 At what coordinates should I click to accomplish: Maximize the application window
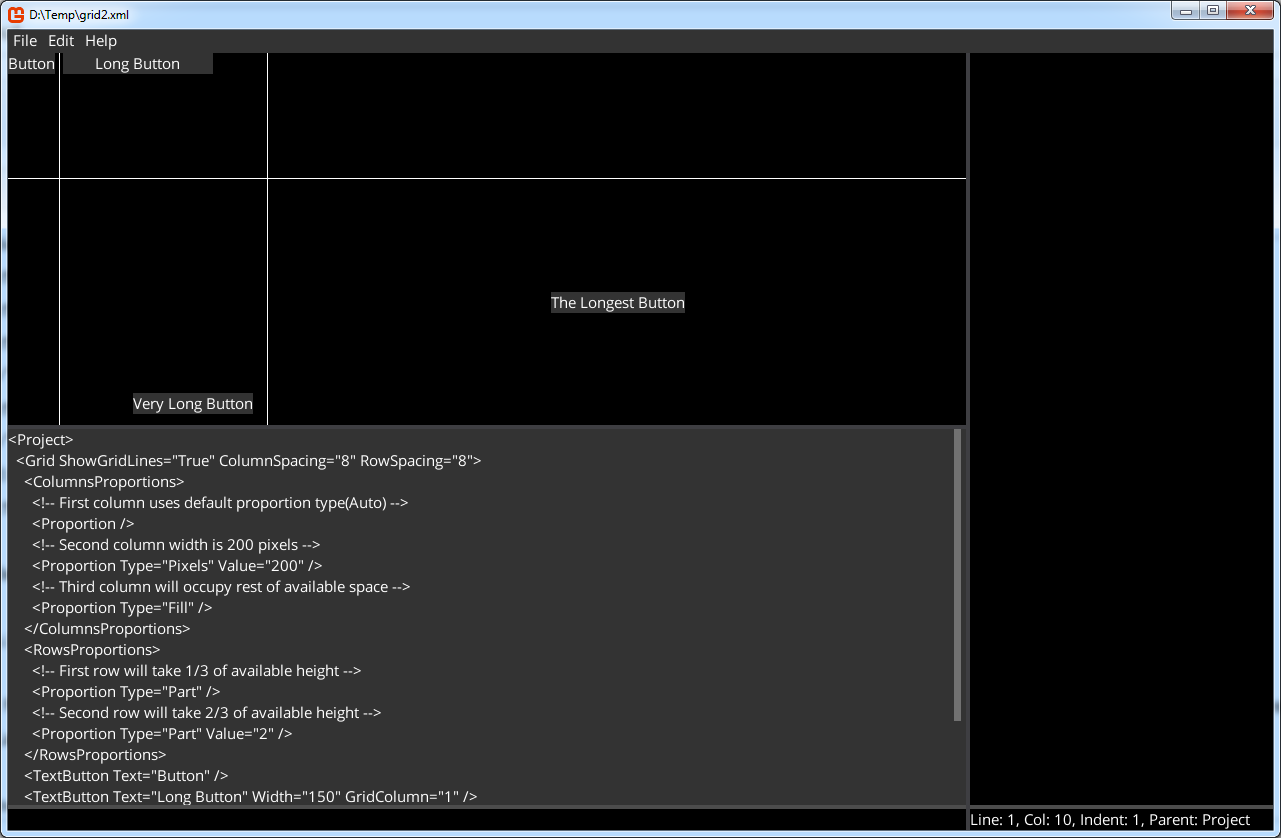click(1213, 11)
